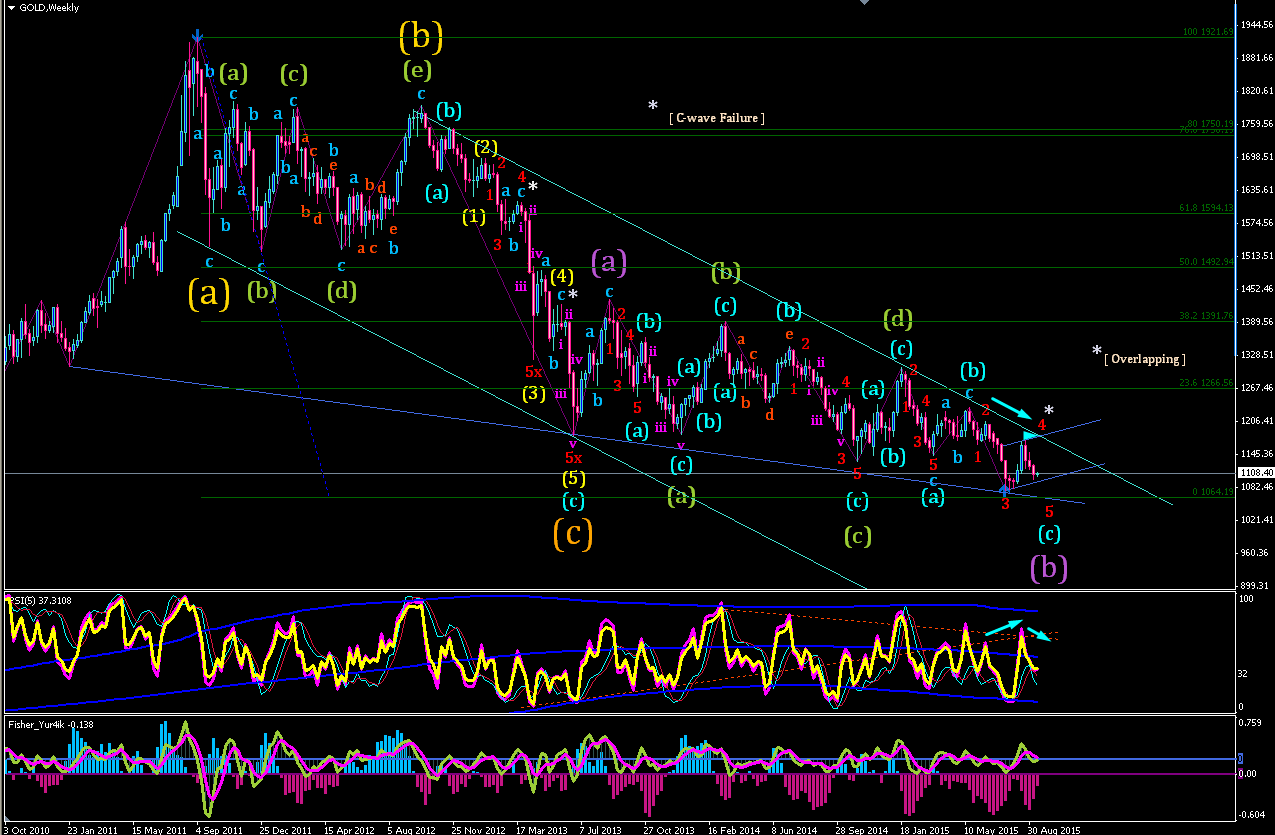Click price scale value 960.36

[1255, 553]
